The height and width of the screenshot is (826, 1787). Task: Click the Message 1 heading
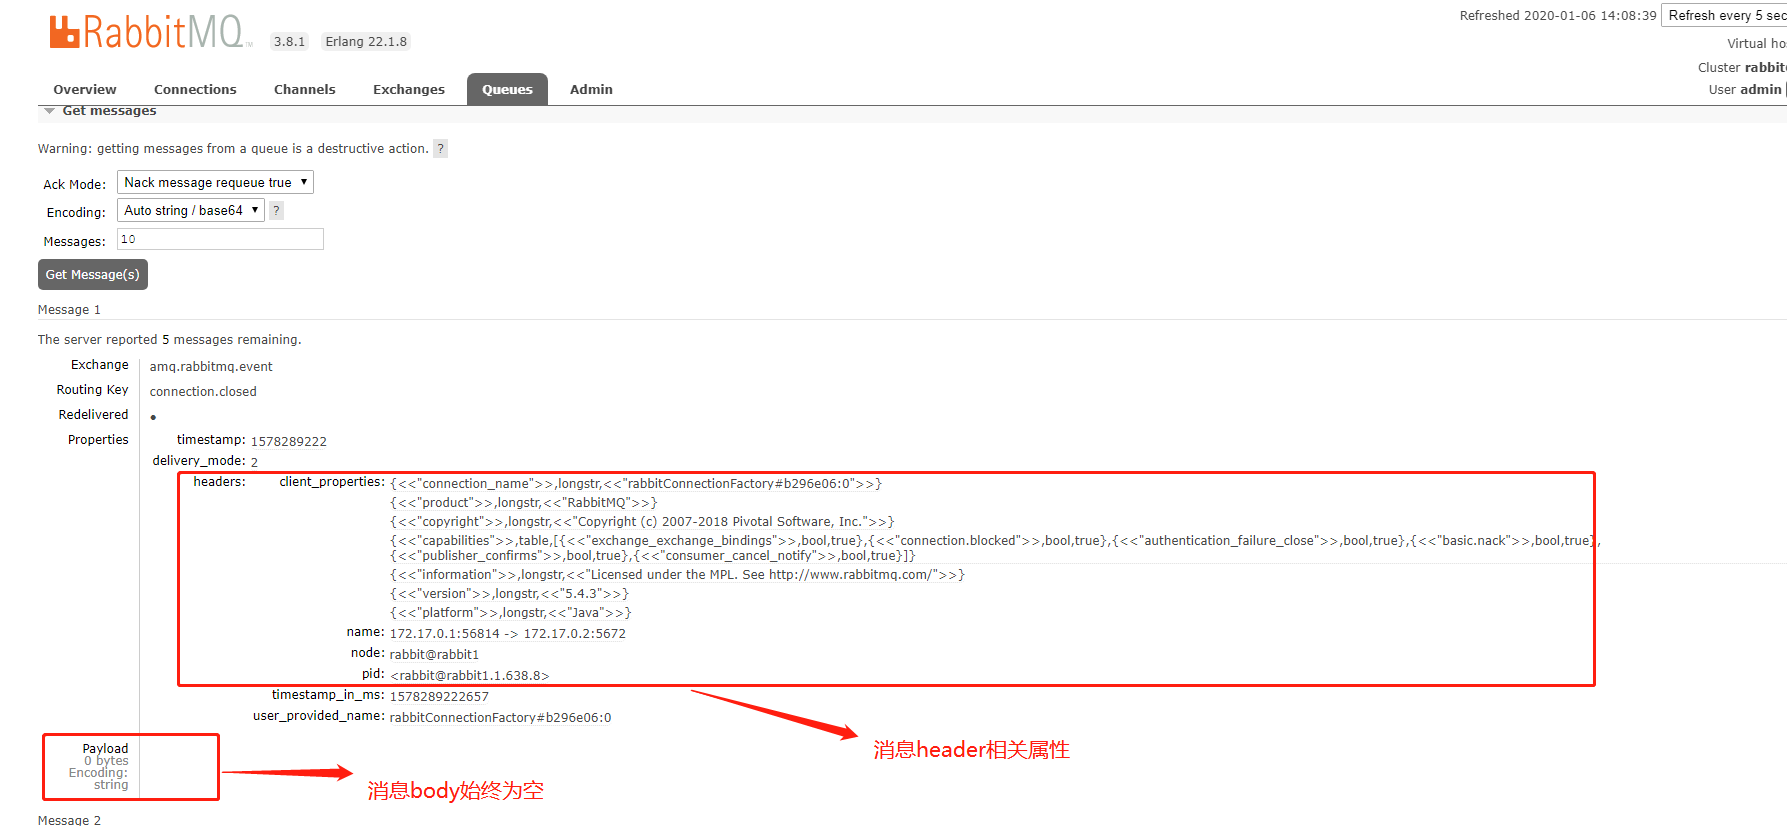click(69, 310)
